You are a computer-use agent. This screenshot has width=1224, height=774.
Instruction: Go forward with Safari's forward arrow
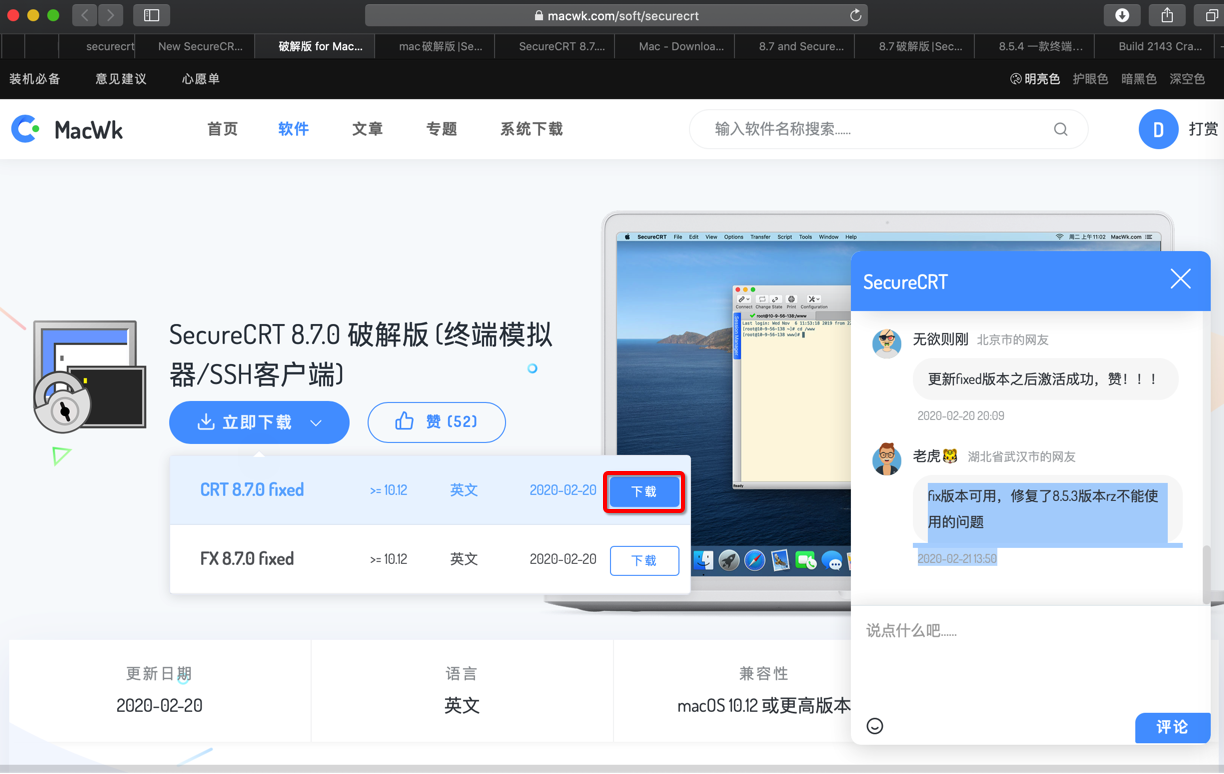111,15
